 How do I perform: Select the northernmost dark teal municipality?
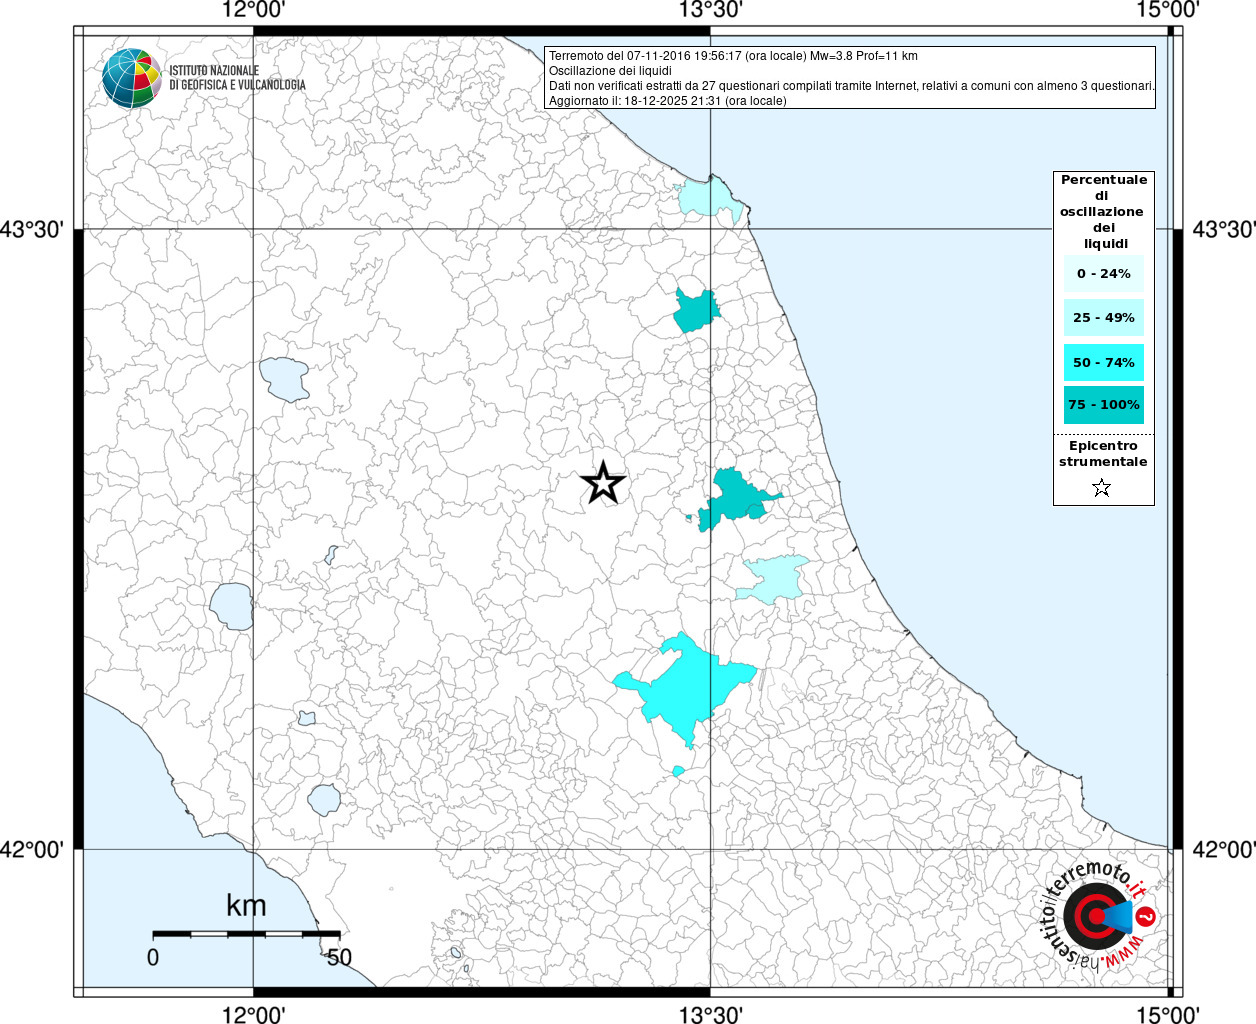point(695,311)
